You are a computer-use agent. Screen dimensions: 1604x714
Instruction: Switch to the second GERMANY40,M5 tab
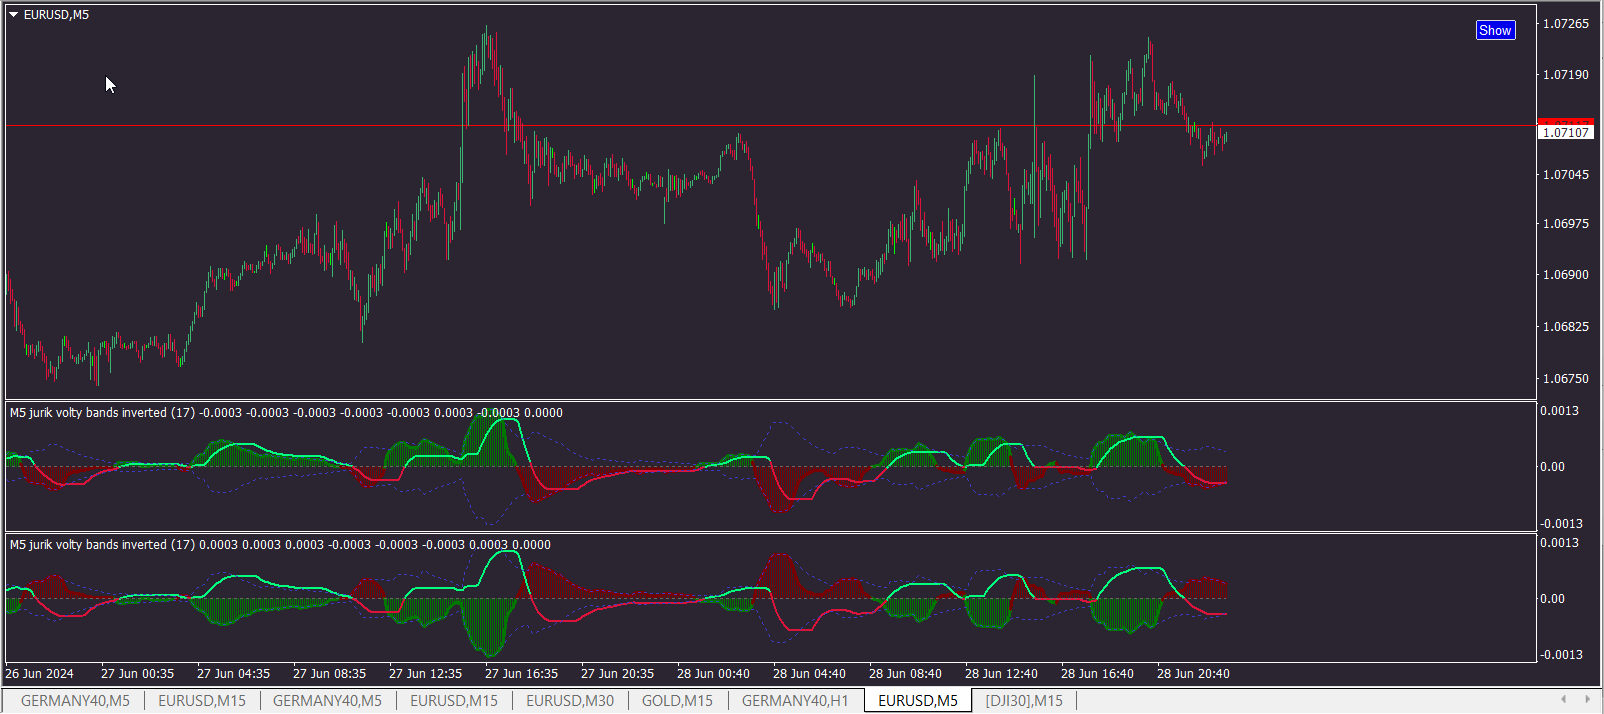tap(327, 701)
